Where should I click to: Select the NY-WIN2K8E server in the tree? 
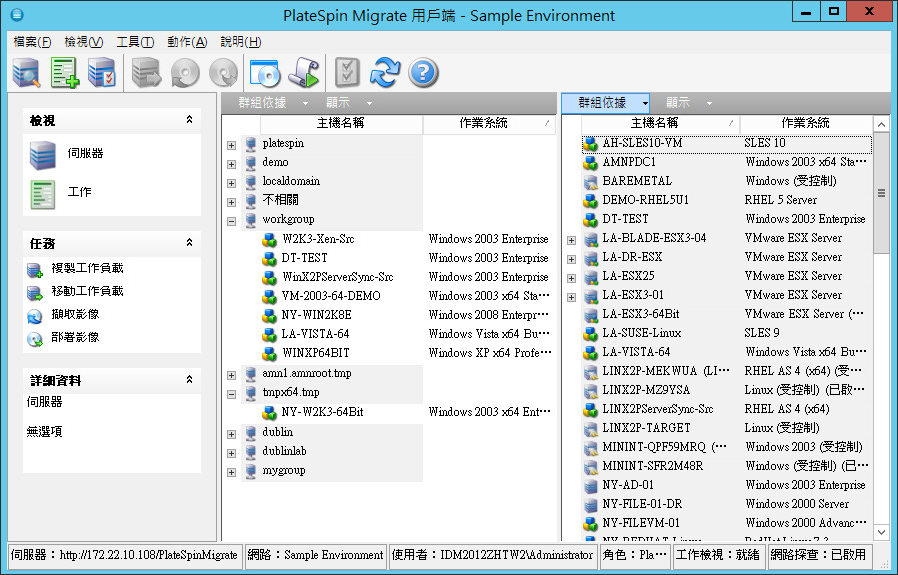[316, 315]
